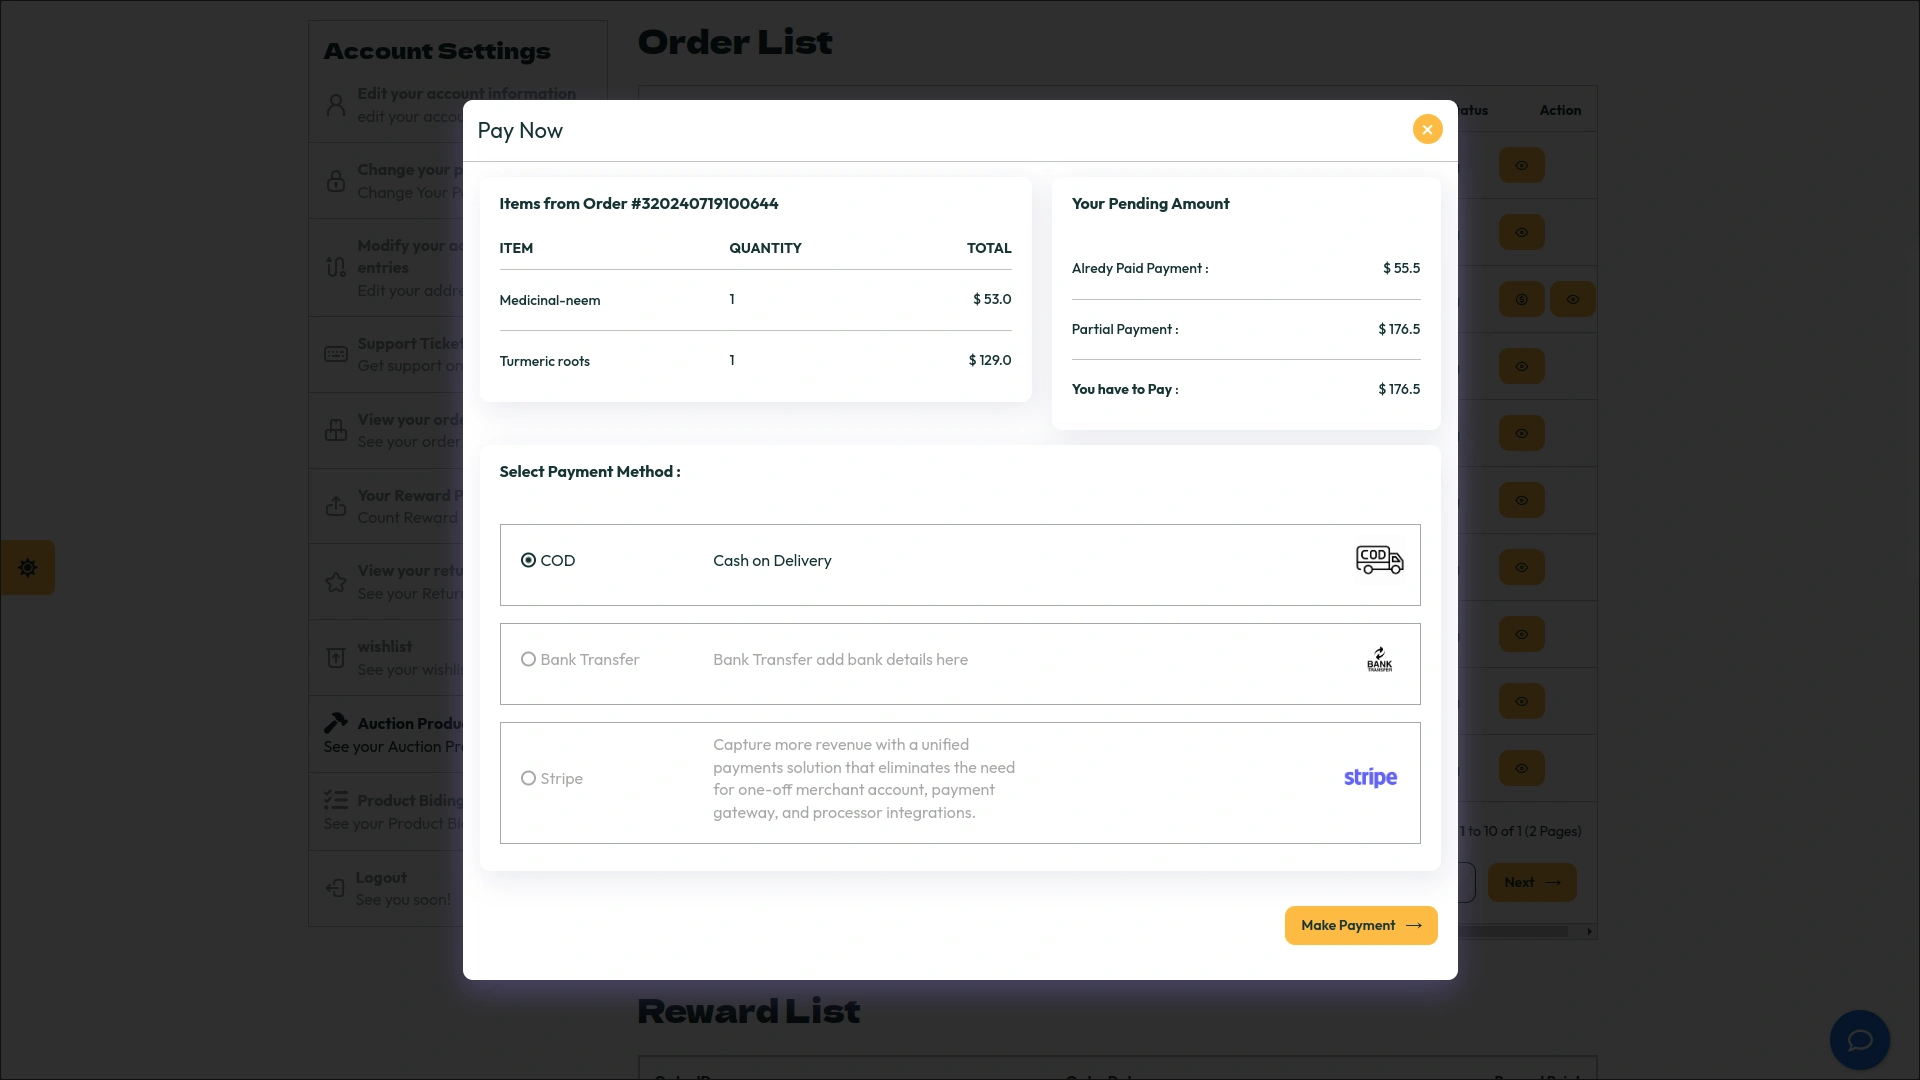Go to Next page of orders
Image resolution: width=1920 pixels, height=1080 pixels.
coord(1531,883)
